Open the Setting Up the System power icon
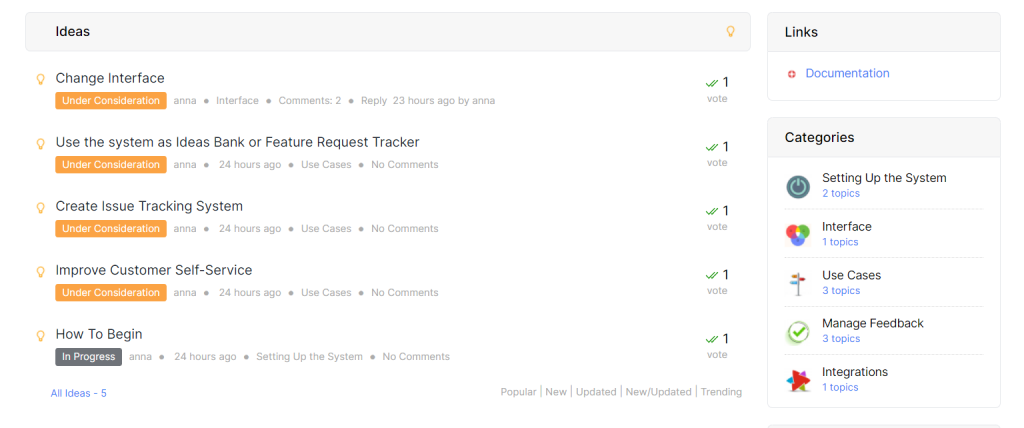Screen dimensions: 1024x428 point(797,187)
